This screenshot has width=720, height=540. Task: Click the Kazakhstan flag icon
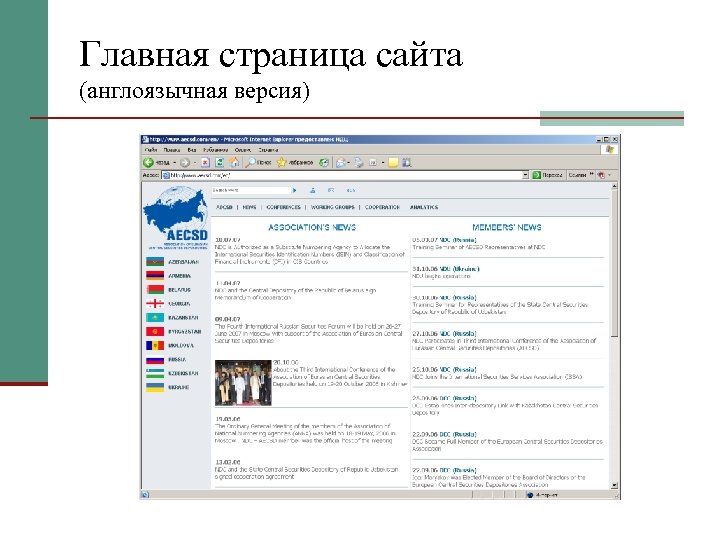(155, 317)
